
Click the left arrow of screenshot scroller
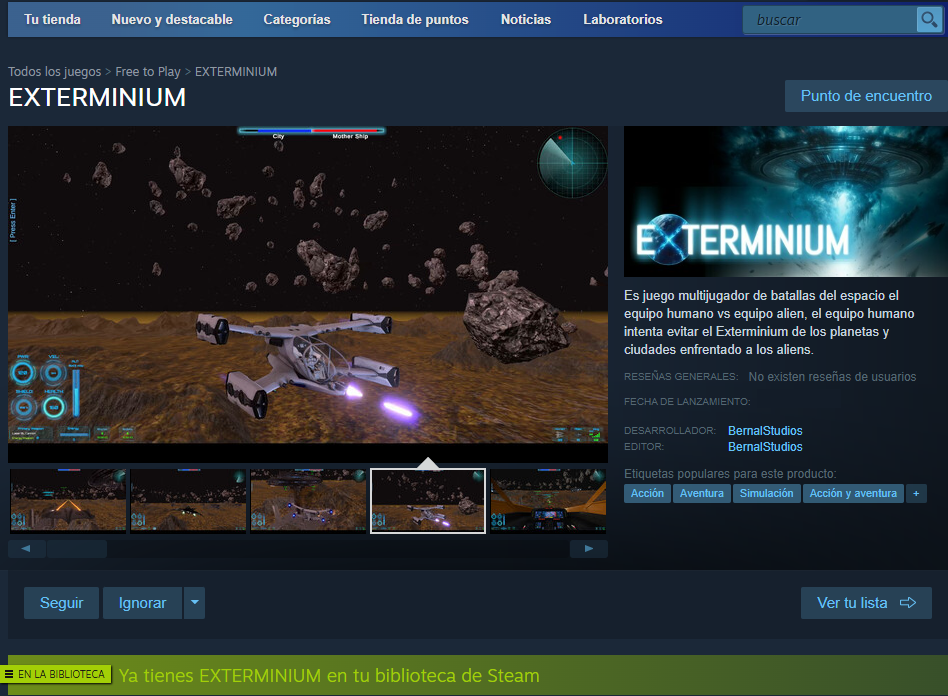[x=26, y=549]
